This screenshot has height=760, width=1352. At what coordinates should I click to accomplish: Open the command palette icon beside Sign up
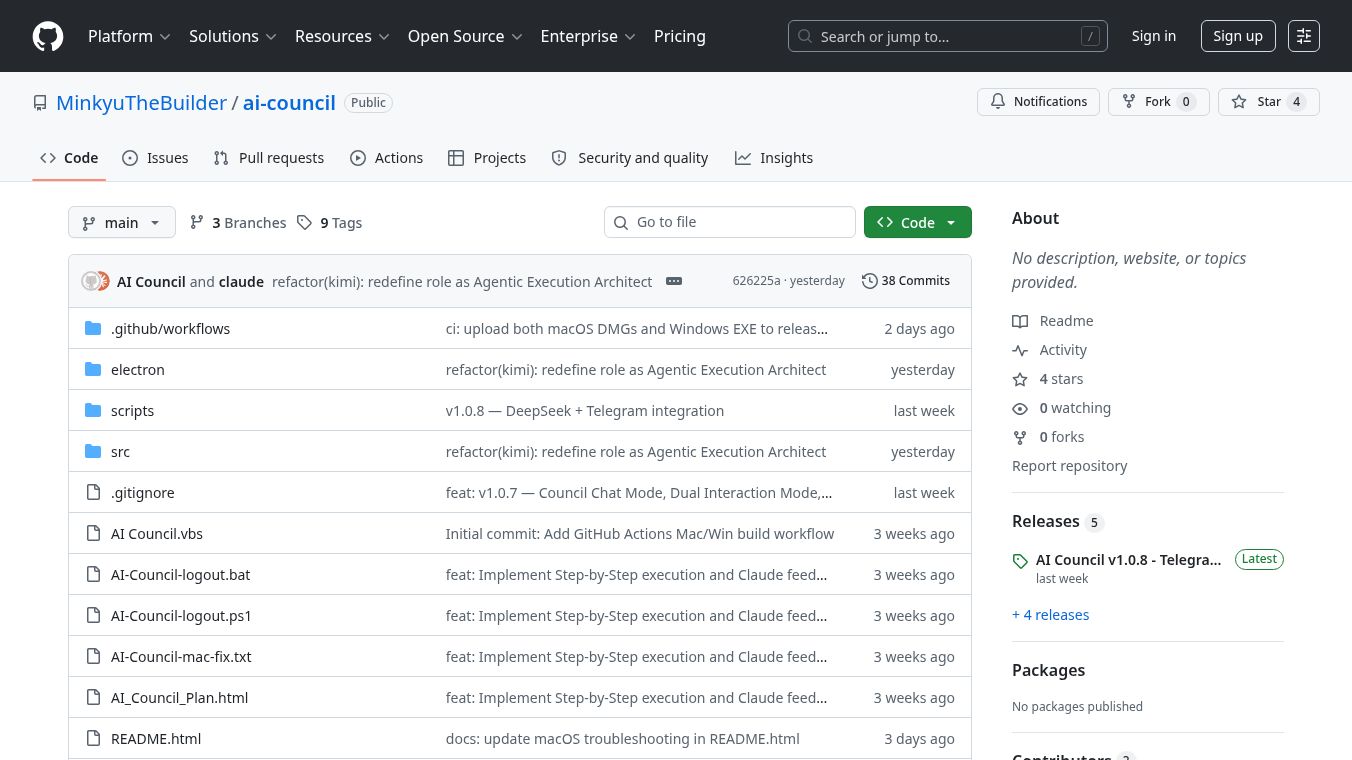(x=1304, y=36)
